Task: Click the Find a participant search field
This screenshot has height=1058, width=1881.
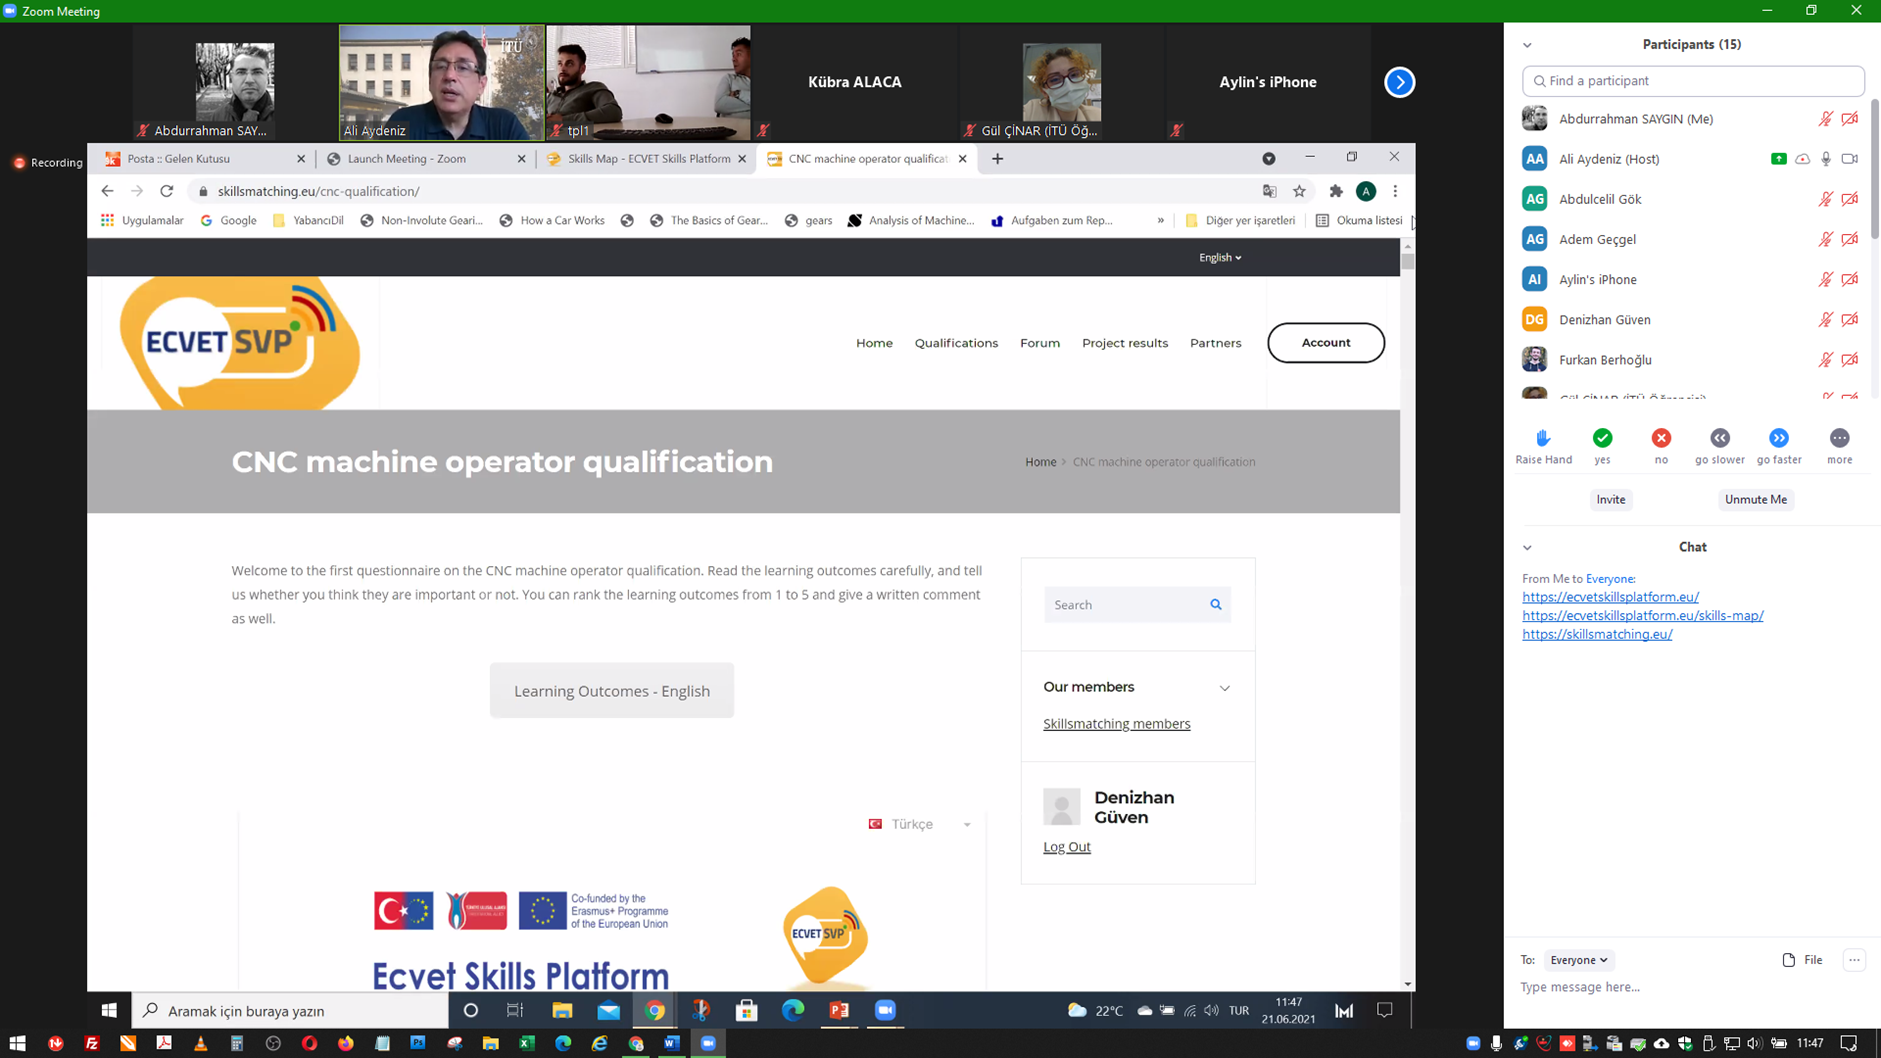Action: click(x=1693, y=81)
